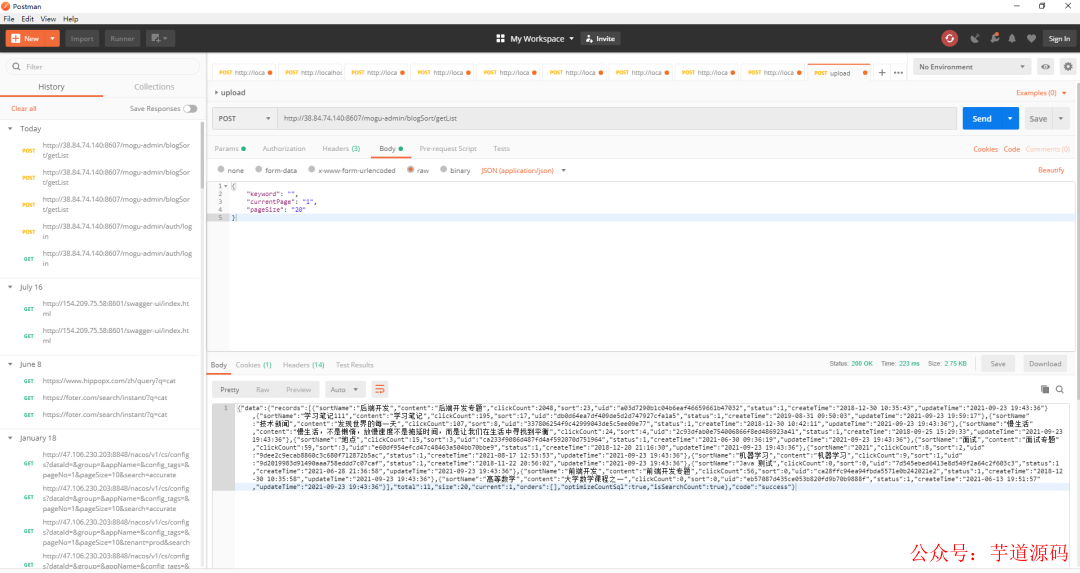Open the Headers (3) request tab
The width and height of the screenshot is (1080, 573).
[341, 149]
